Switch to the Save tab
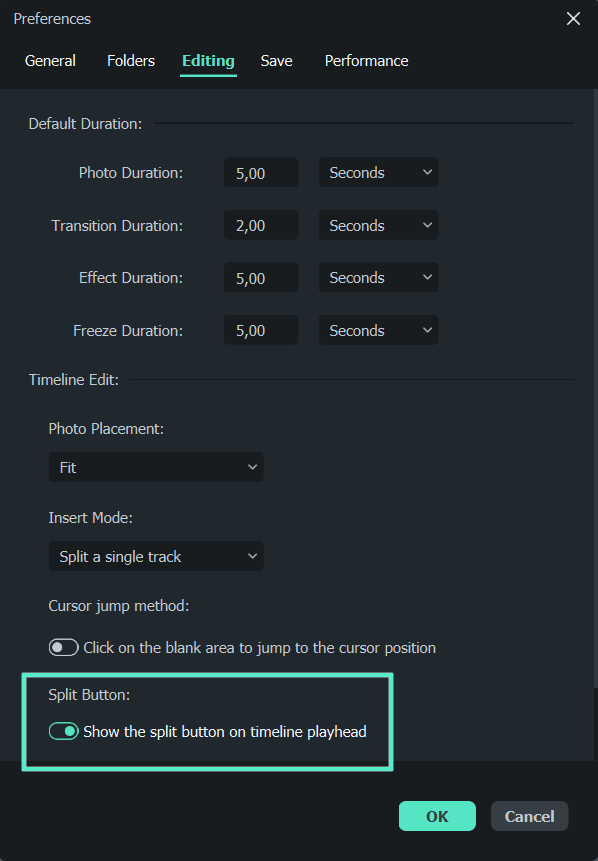This screenshot has height=861, width=598. point(276,60)
